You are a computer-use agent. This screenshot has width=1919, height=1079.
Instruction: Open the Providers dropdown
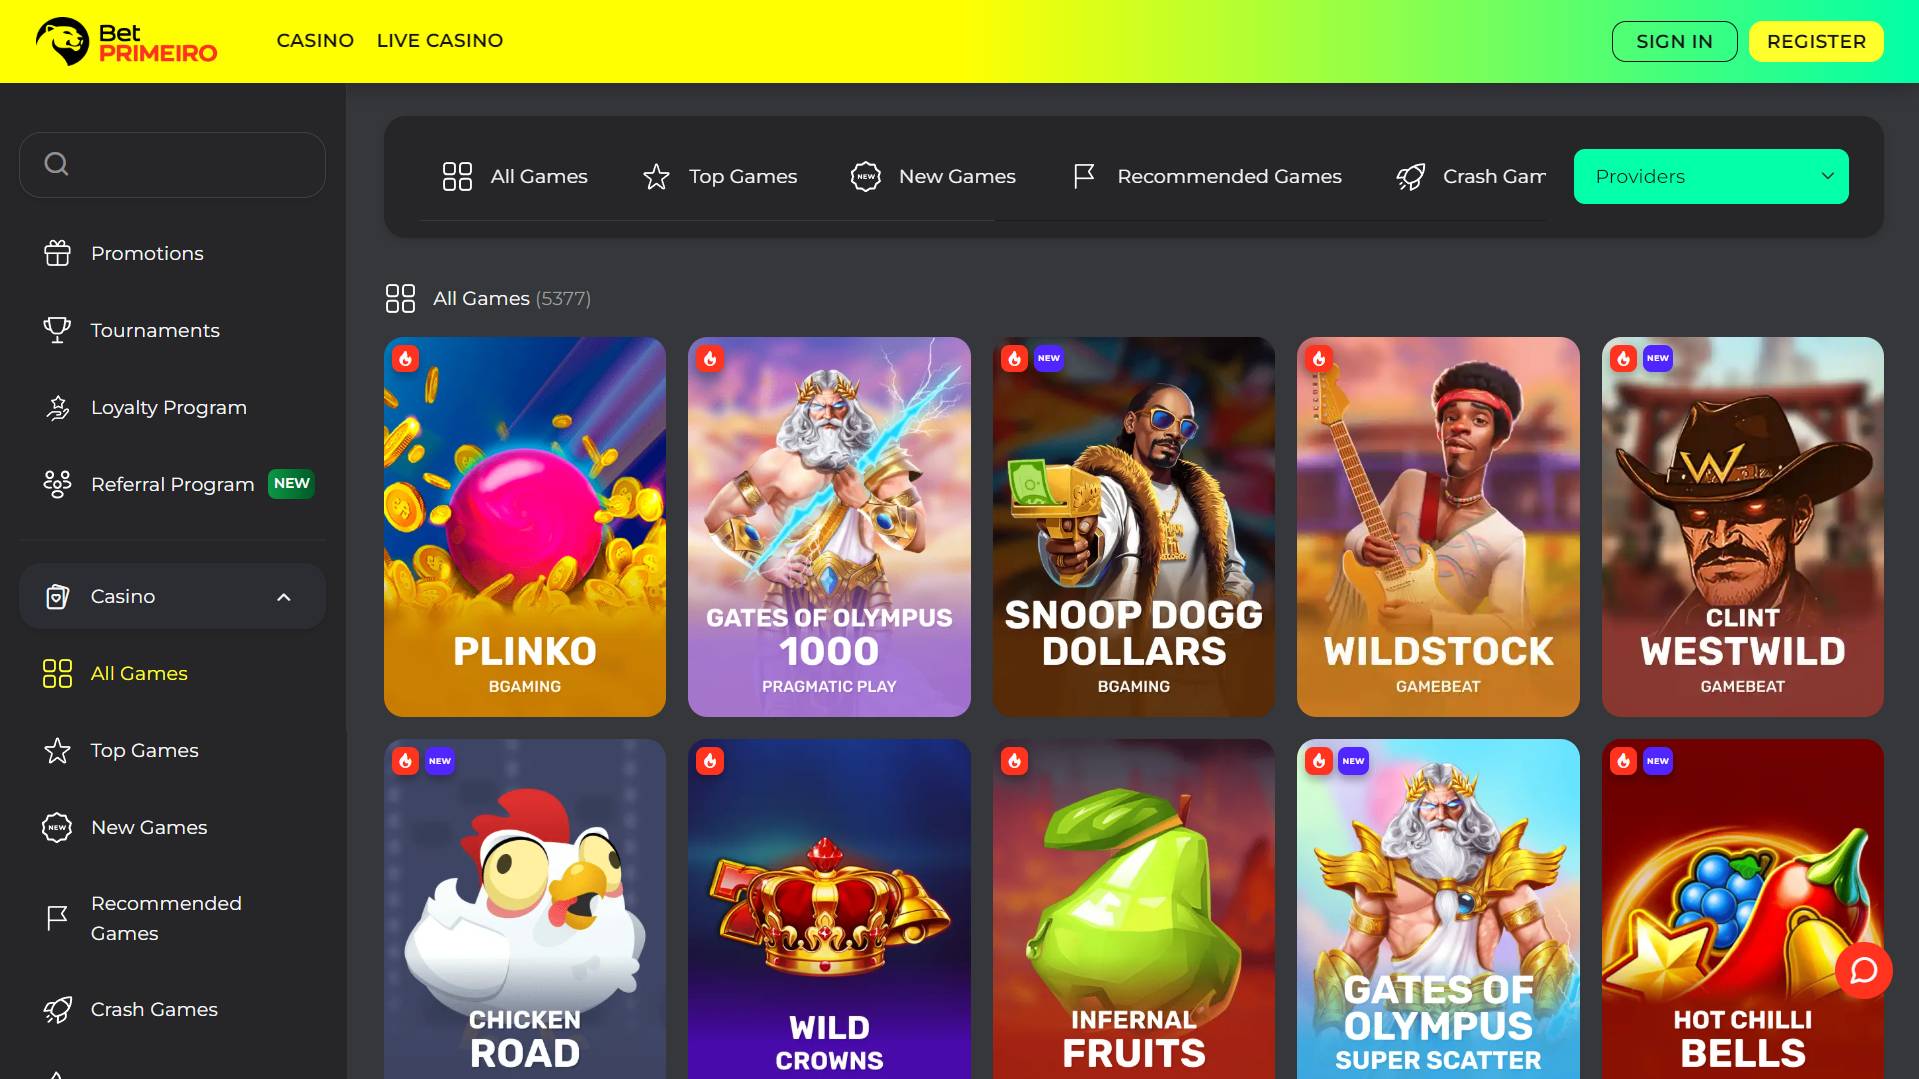[1710, 177]
